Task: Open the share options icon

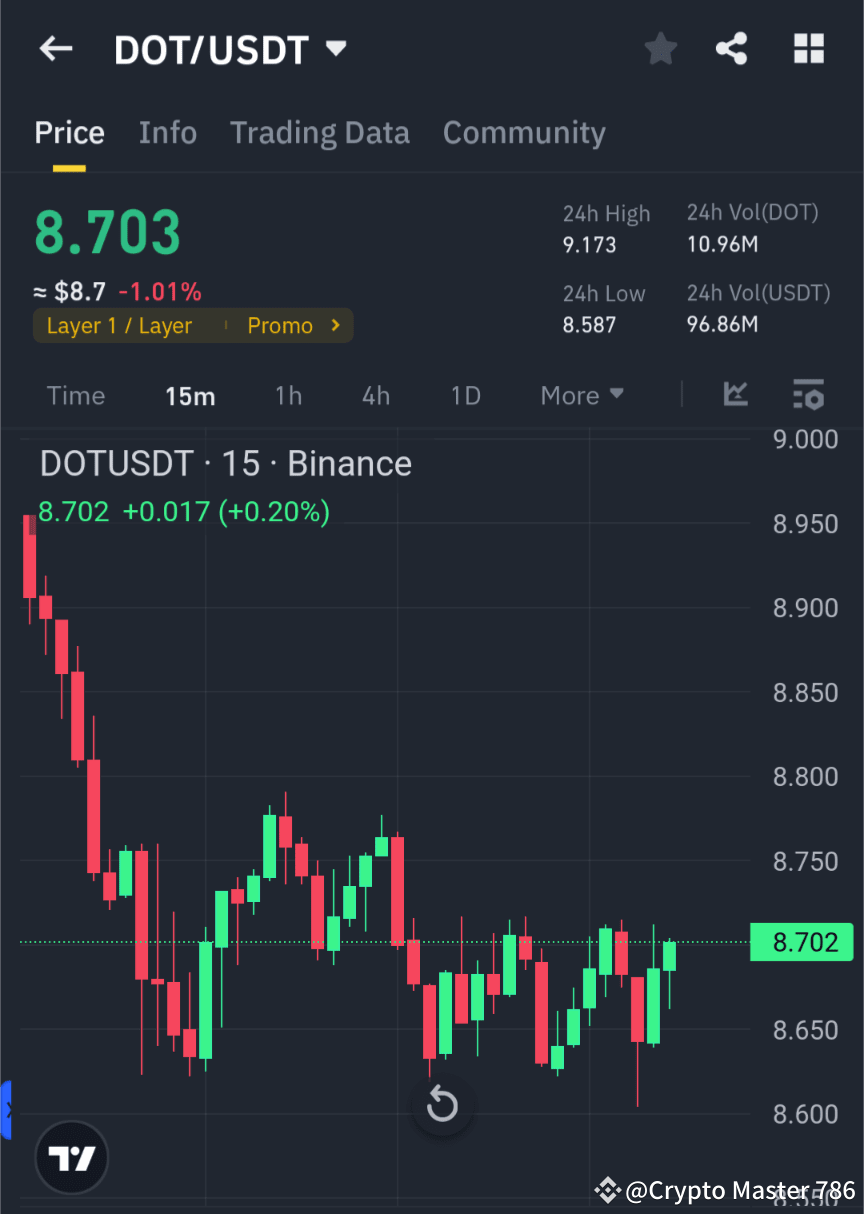Action: [x=732, y=48]
